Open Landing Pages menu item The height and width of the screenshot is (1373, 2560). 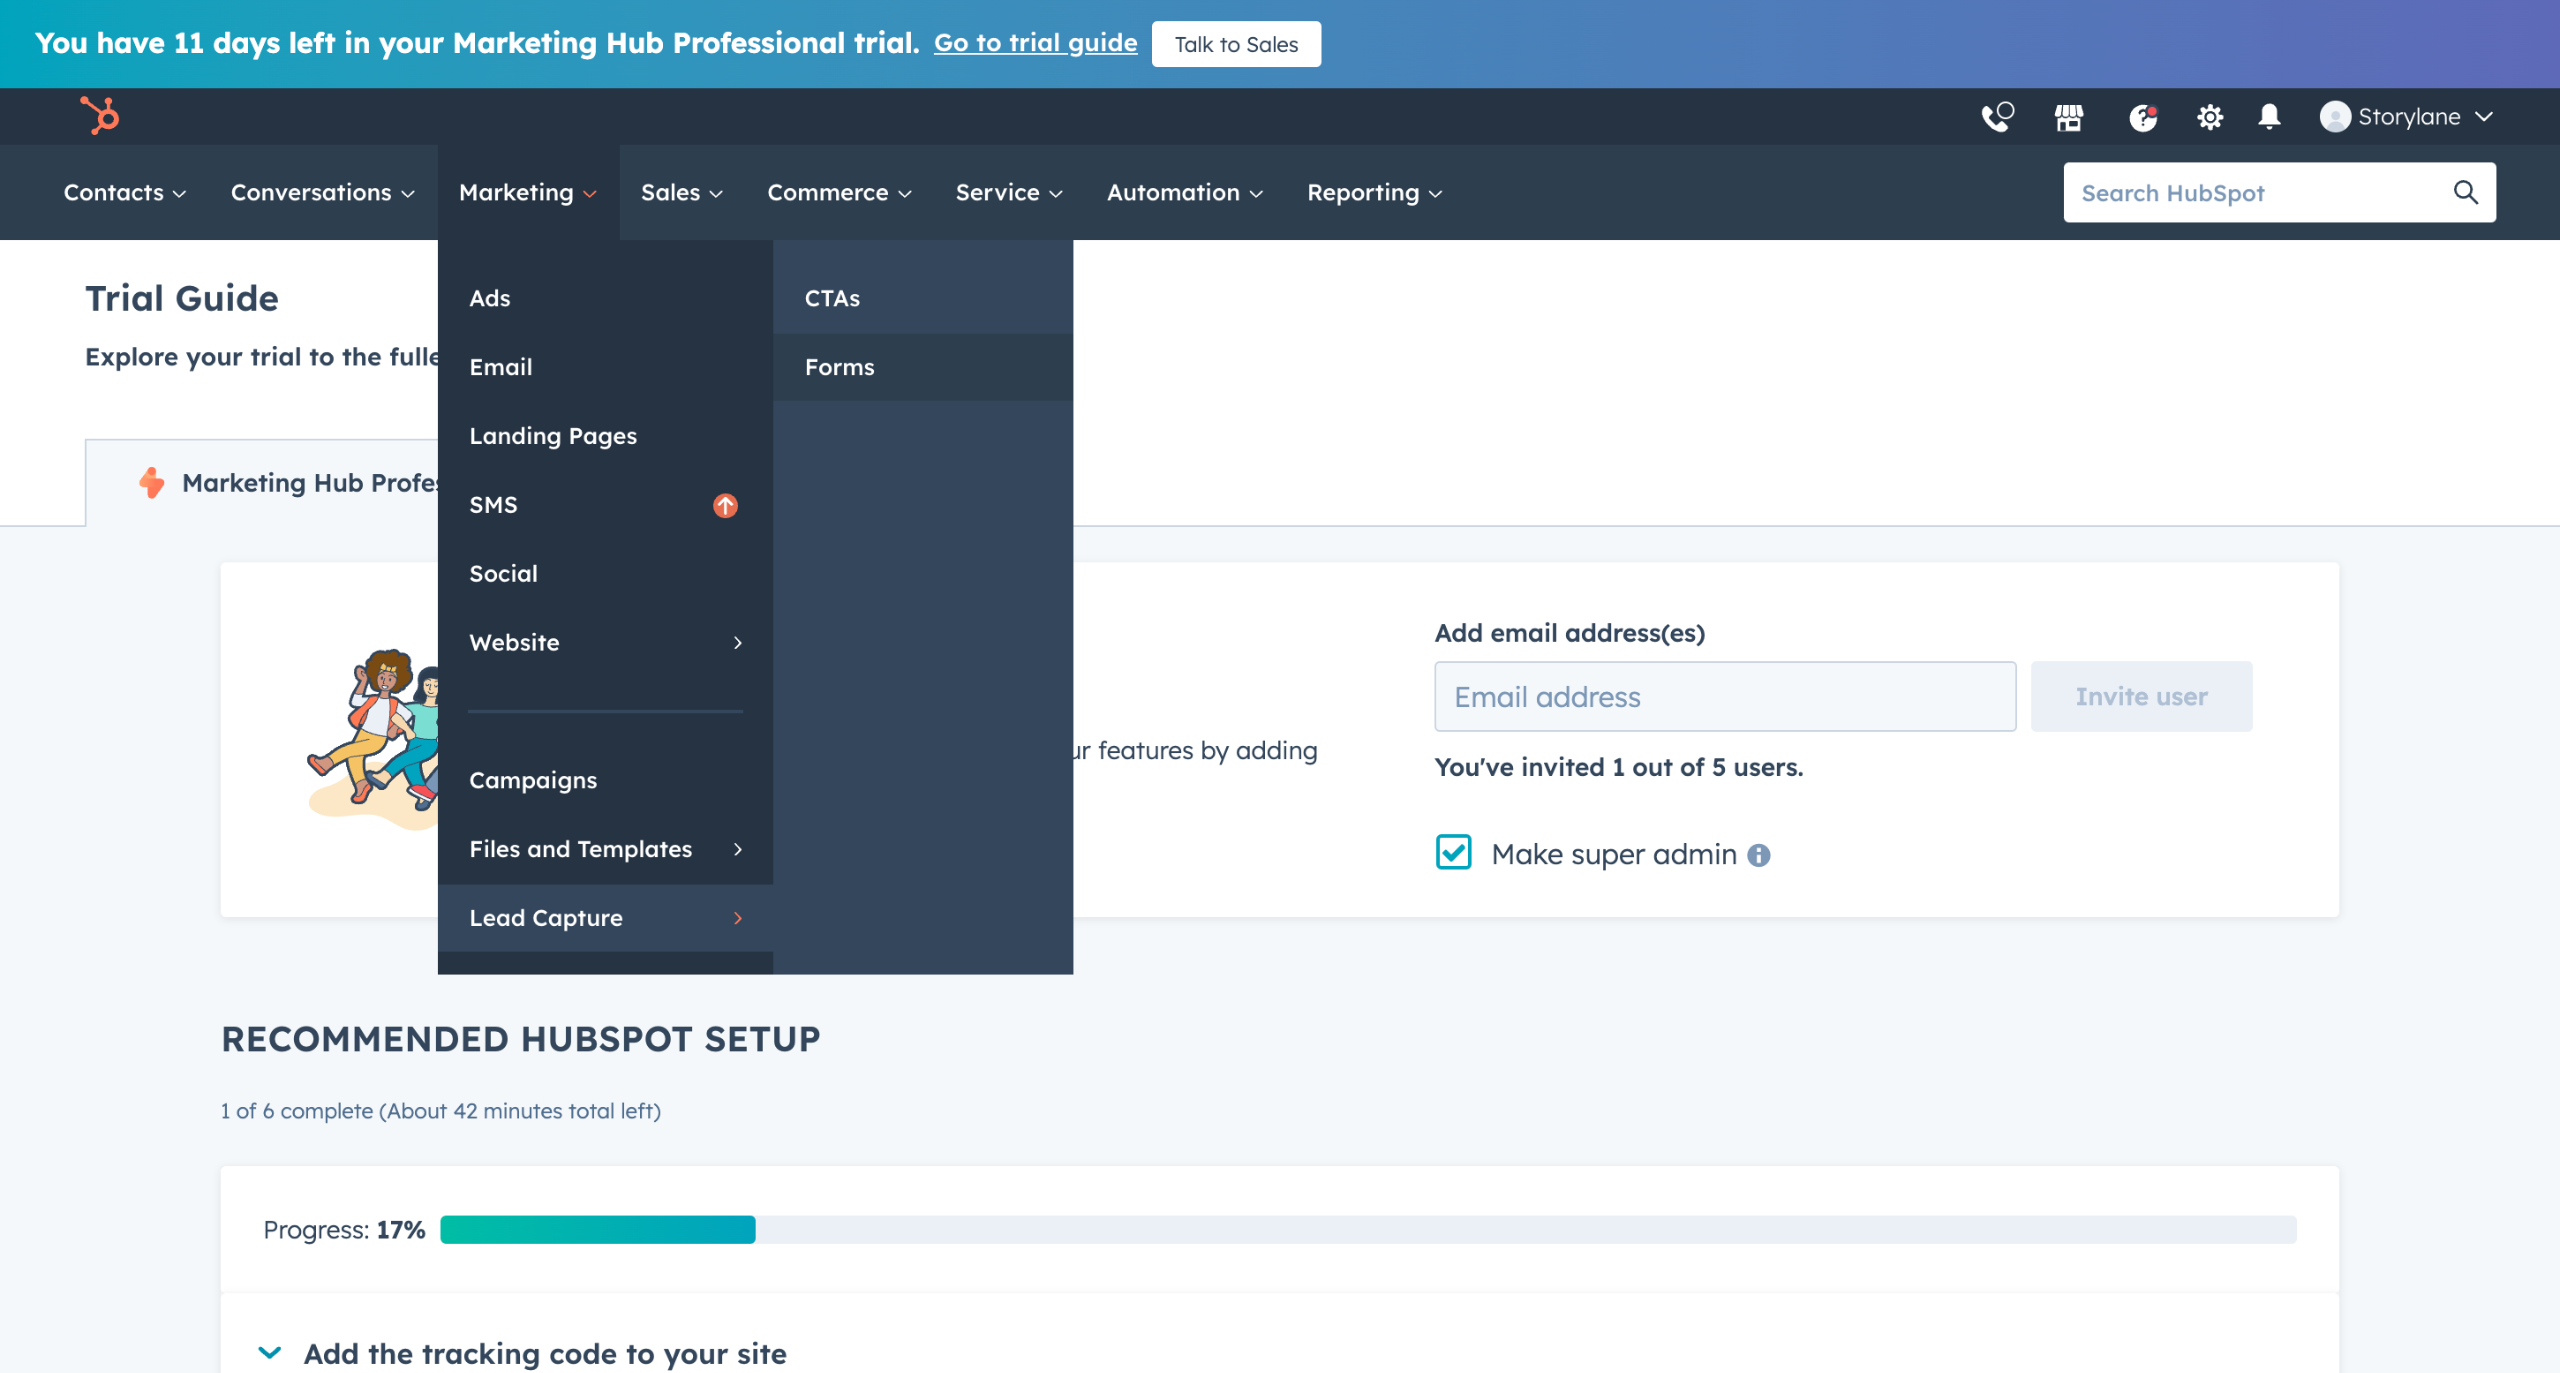[605, 436]
